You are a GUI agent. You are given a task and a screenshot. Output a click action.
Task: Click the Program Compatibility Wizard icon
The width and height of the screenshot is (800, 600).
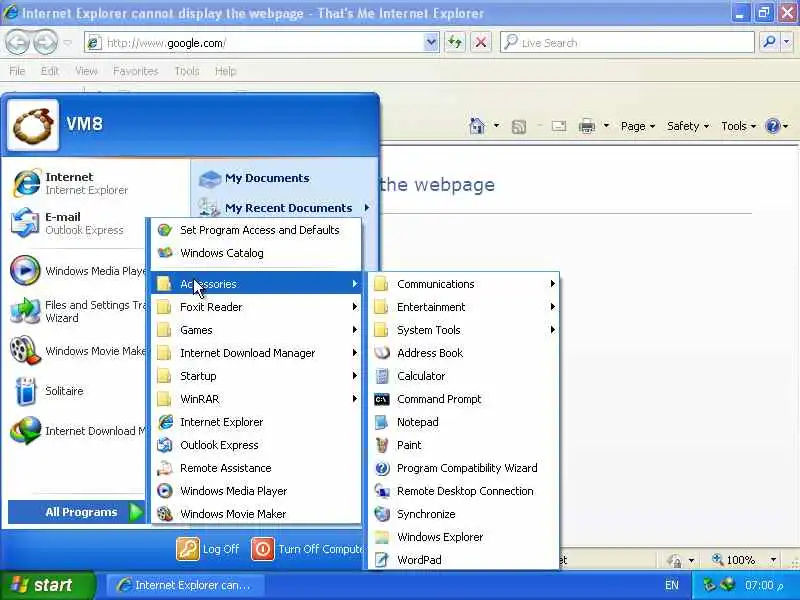382,468
